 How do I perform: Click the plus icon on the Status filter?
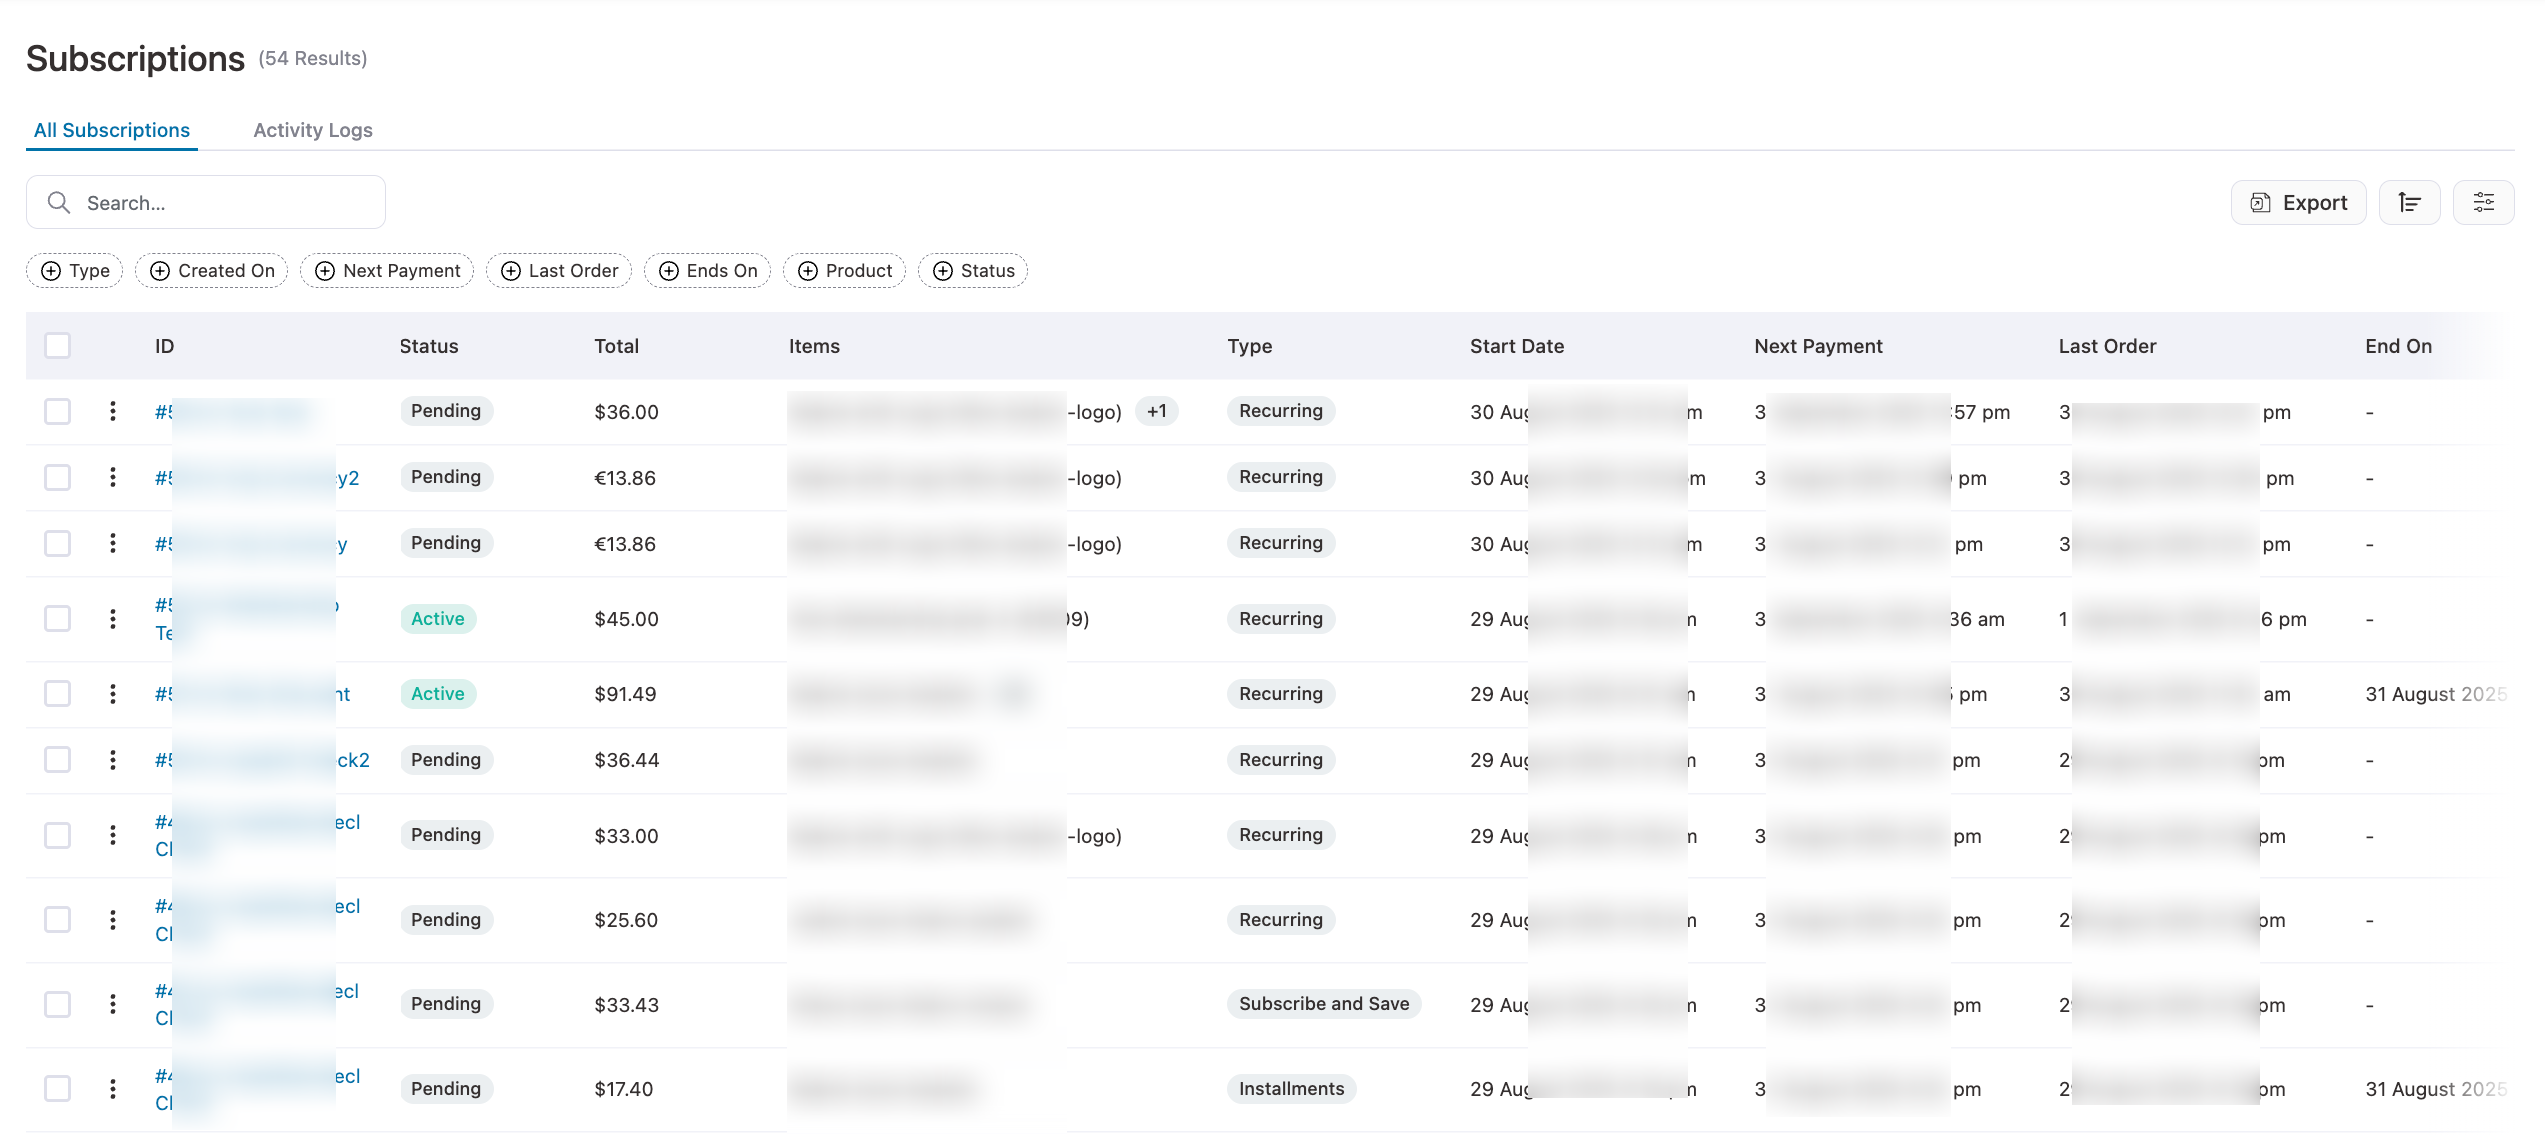pyautogui.click(x=941, y=270)
